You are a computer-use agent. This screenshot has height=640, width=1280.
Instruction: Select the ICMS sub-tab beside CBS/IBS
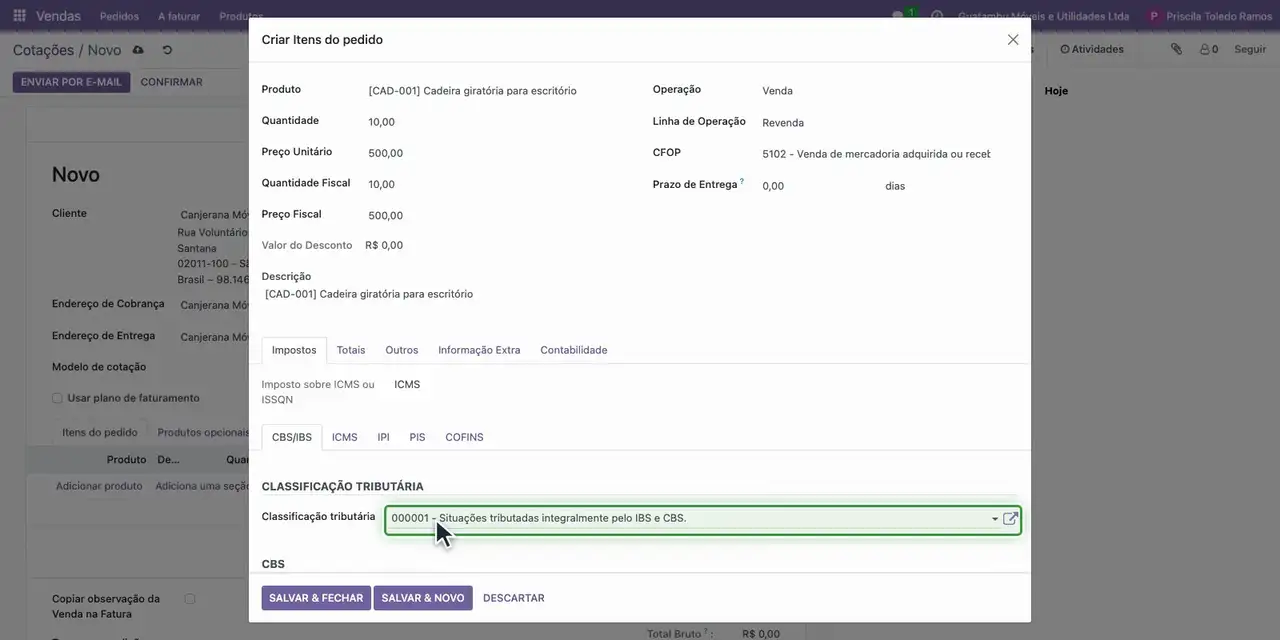click(345, 437)
